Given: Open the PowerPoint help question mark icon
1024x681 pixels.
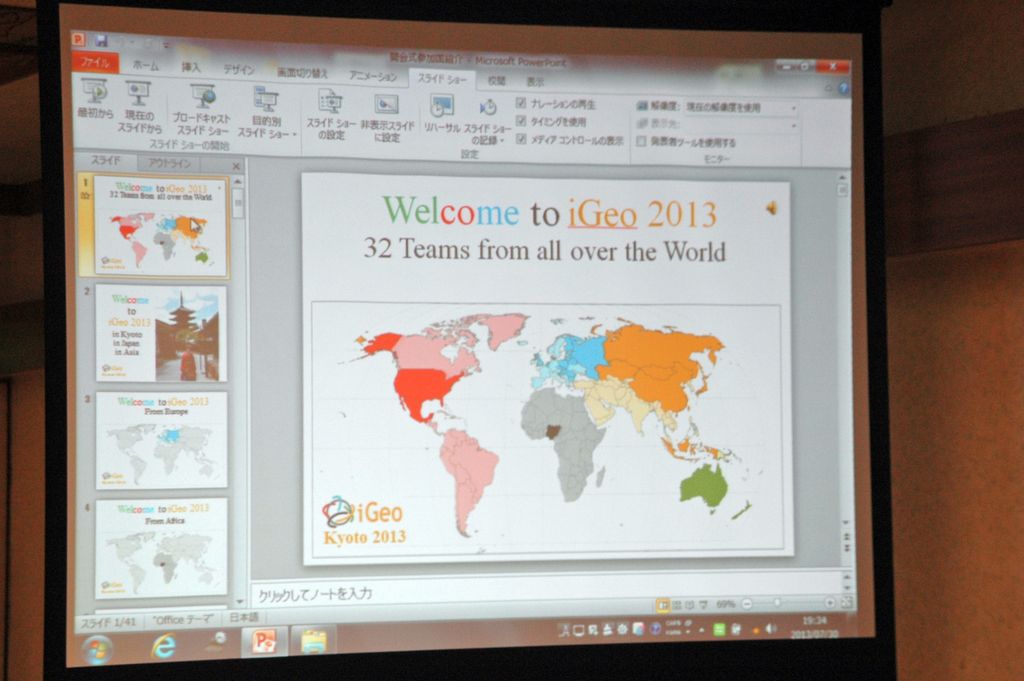Looking at the screenshot, I should (x=843, y=87).
